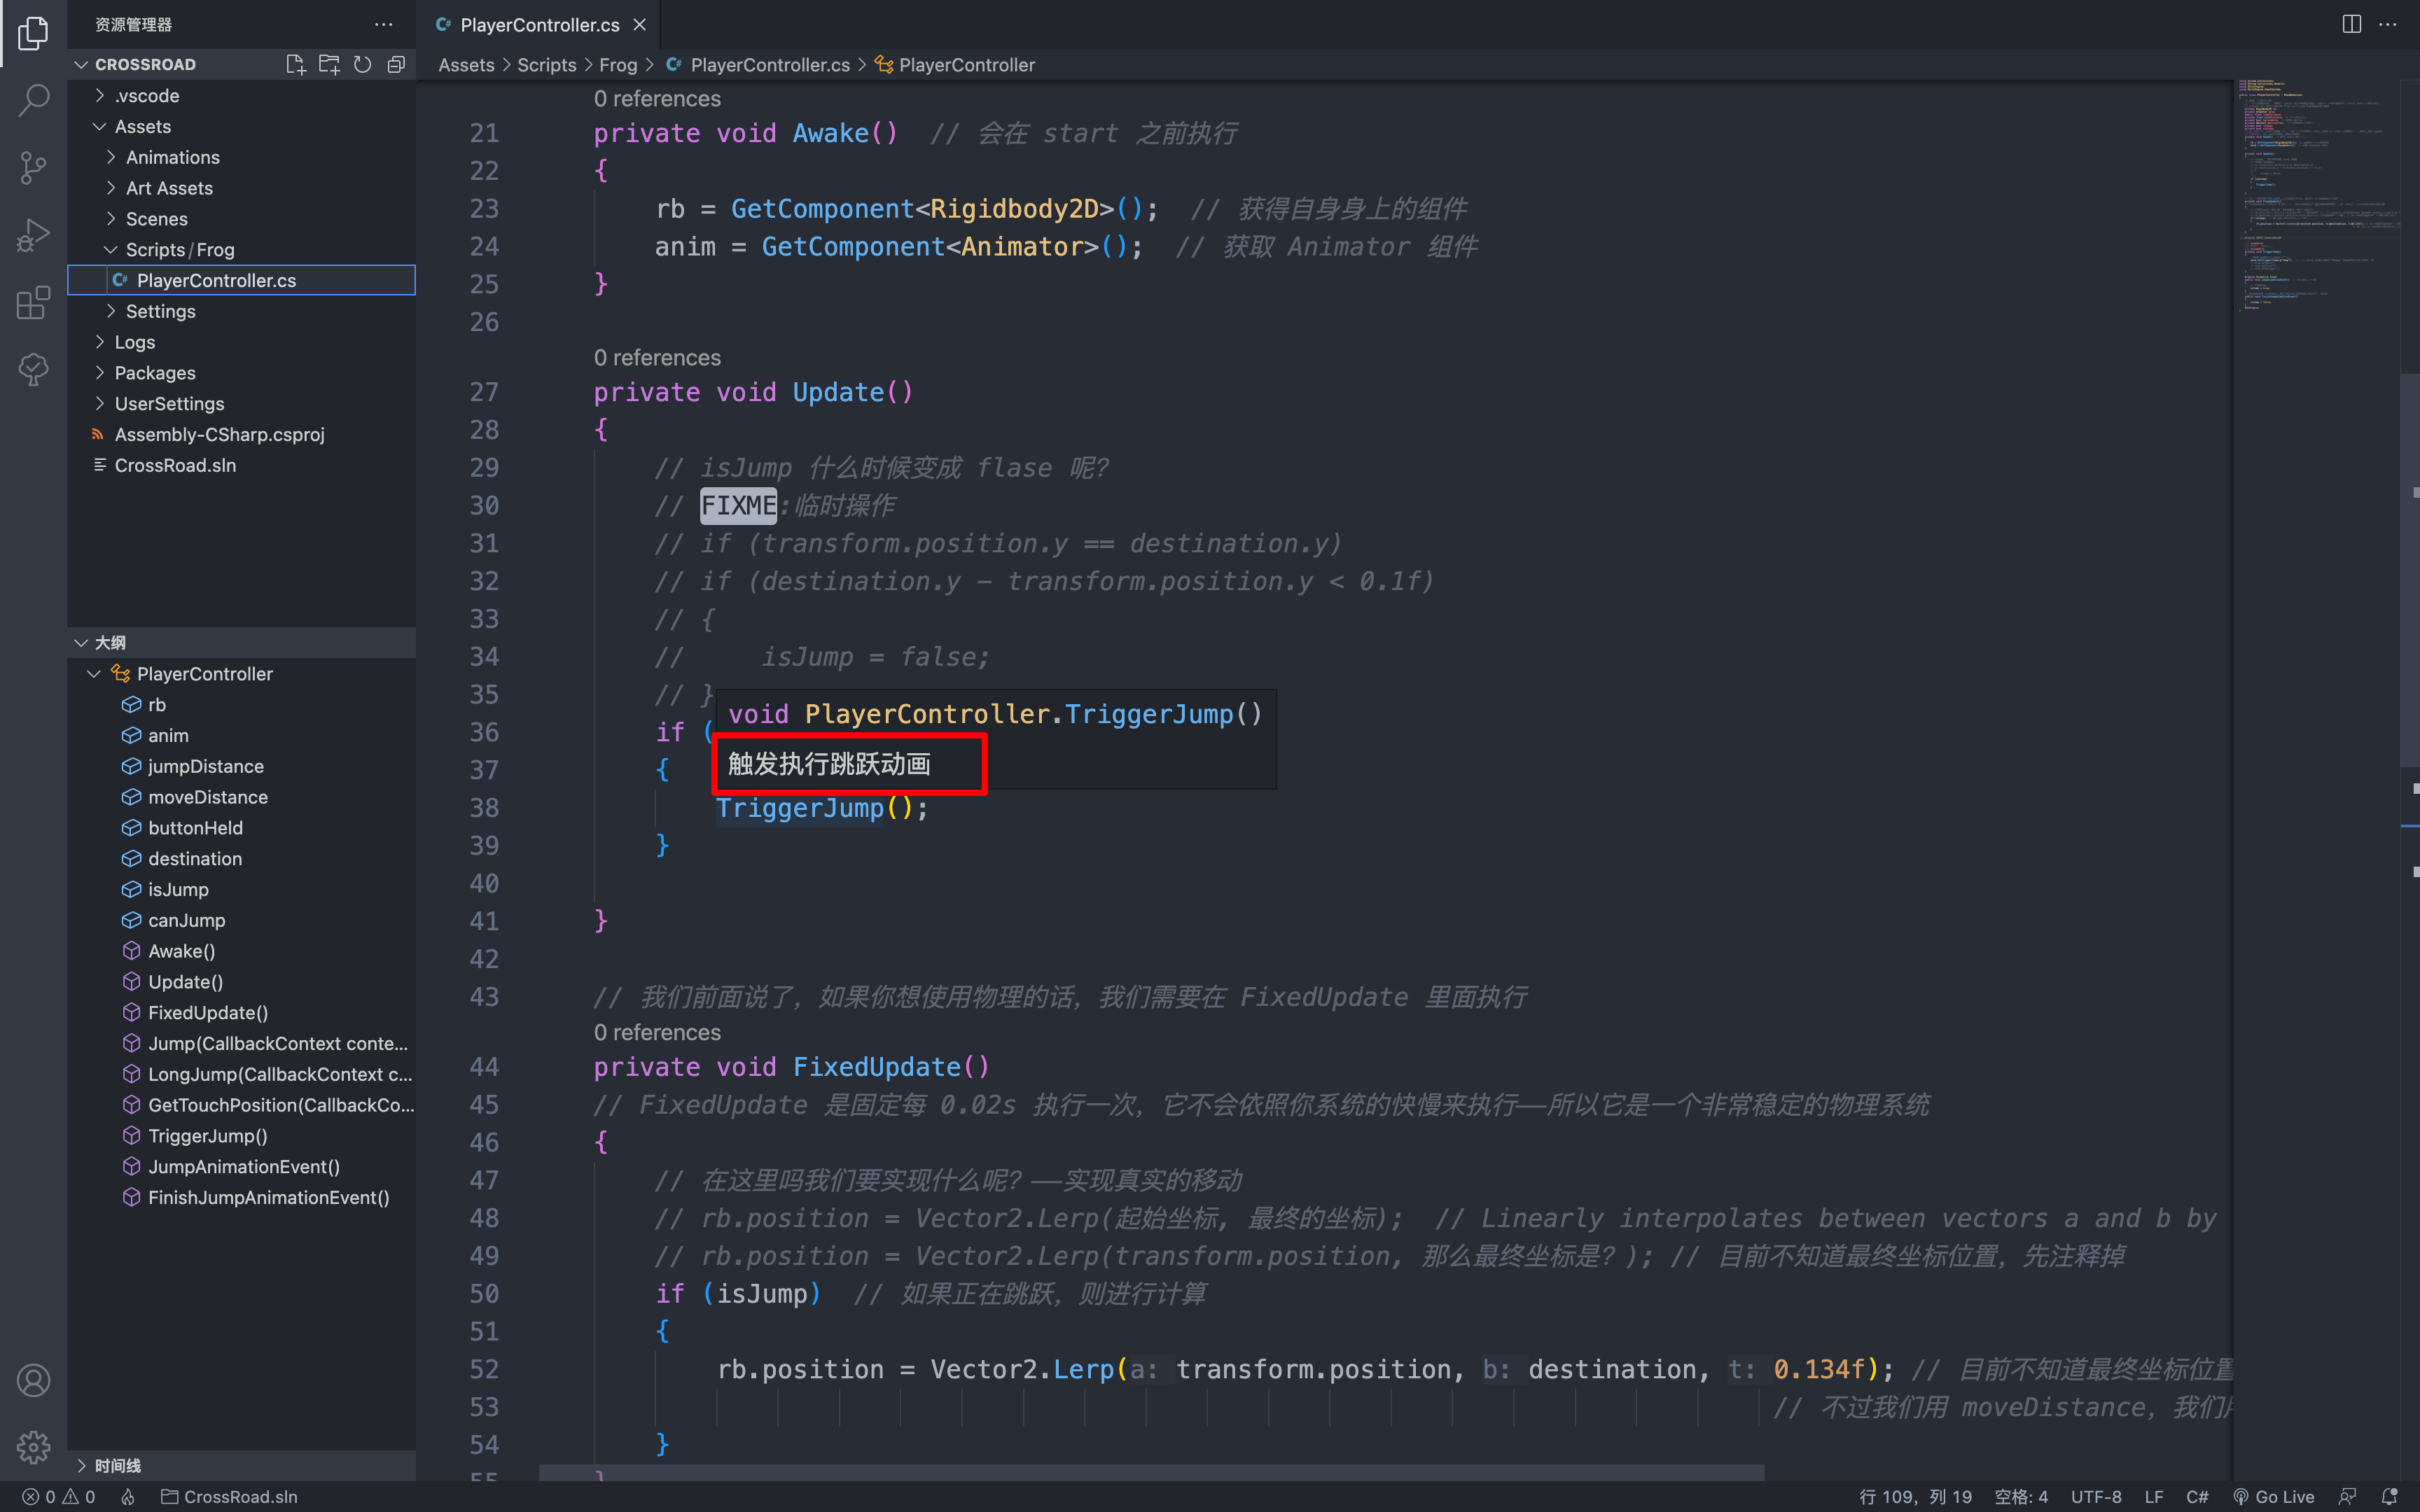
Task: Click Scripts in the breadcrumb
Action: (546, 65)
